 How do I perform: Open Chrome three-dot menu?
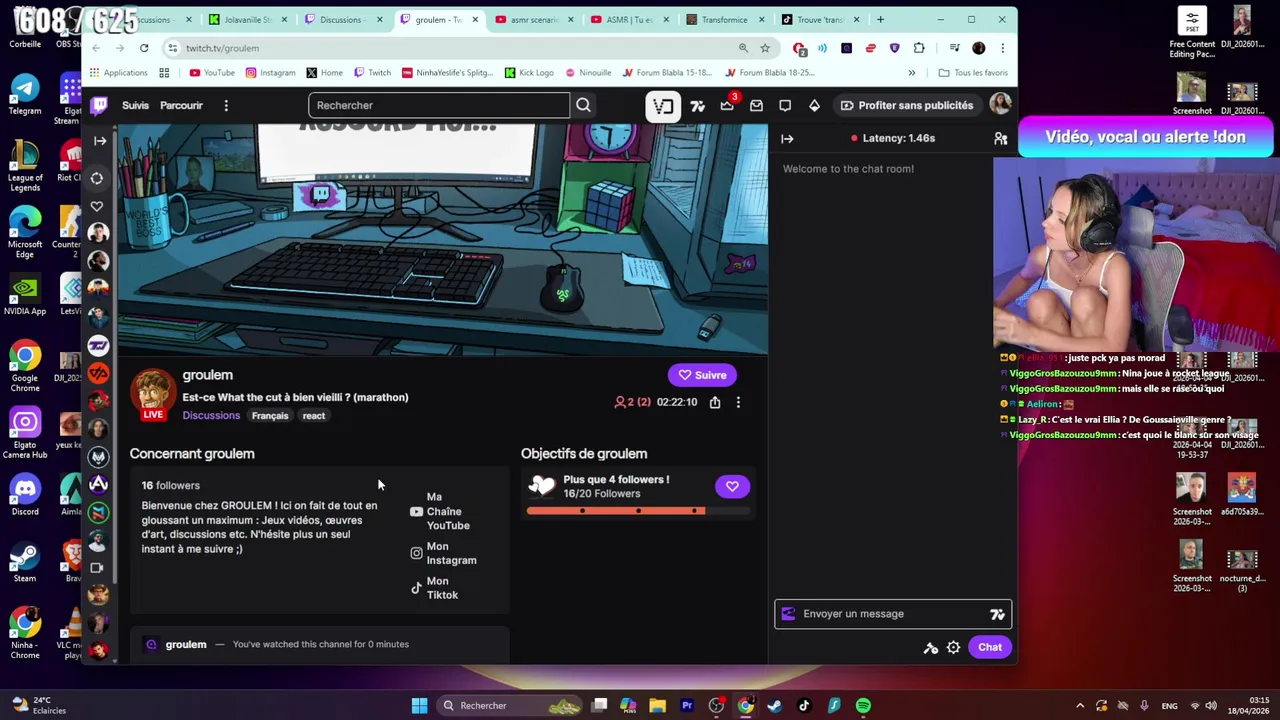tap(1002, 48)
